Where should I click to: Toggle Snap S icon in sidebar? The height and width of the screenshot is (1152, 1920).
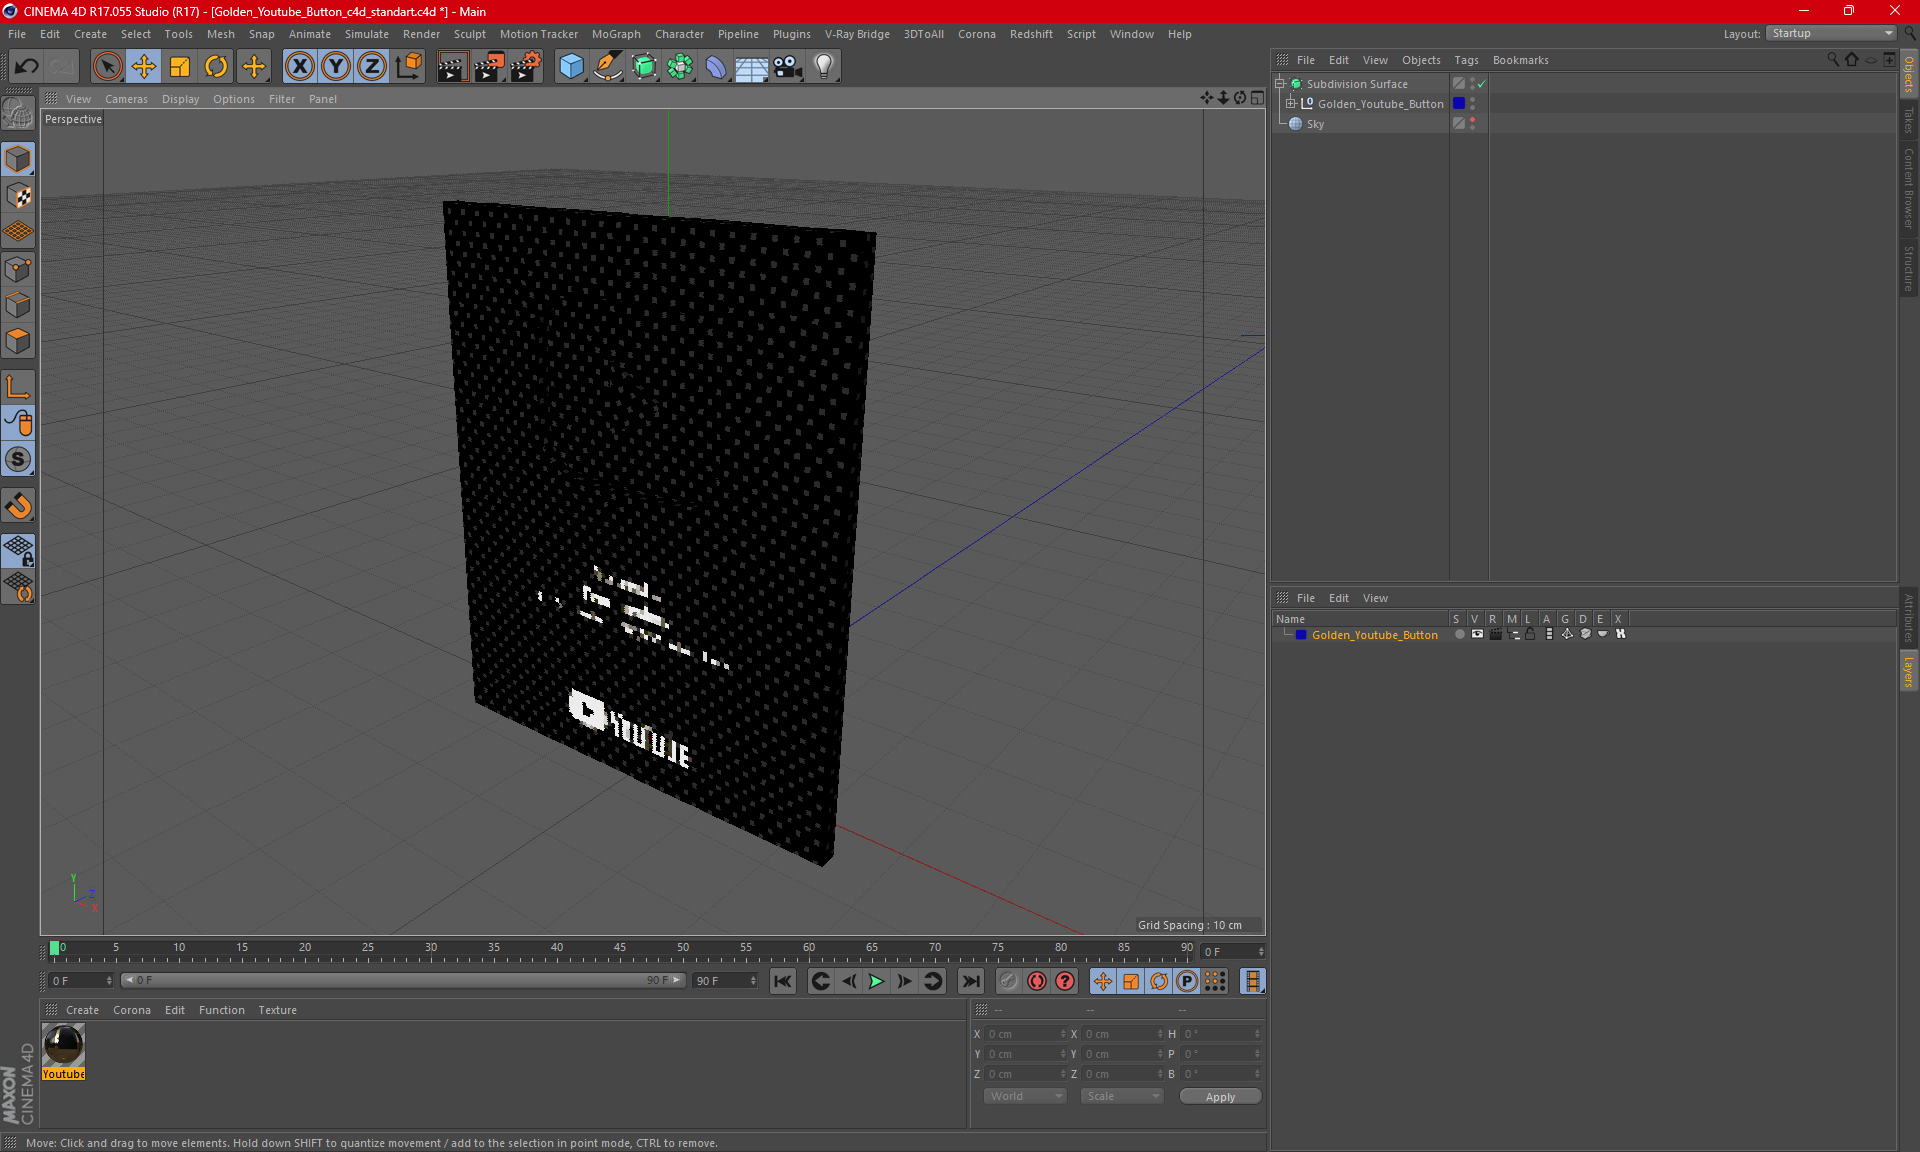(18, 459)
